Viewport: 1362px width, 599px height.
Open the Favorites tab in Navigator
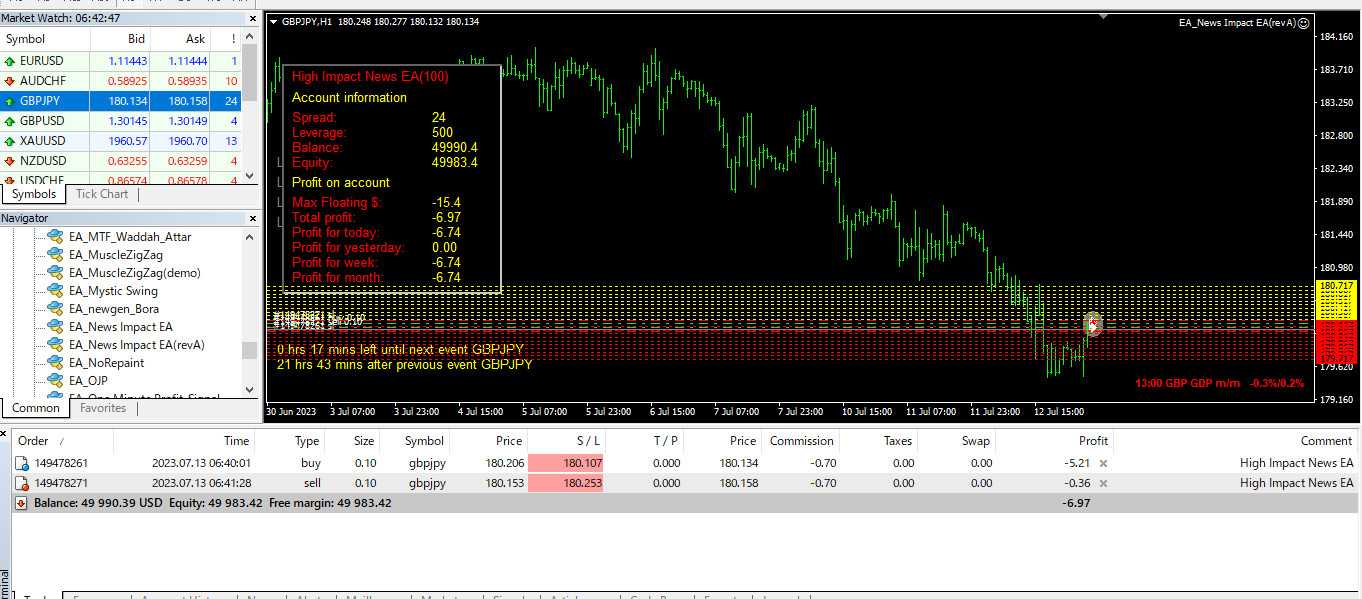coord(103,408)
